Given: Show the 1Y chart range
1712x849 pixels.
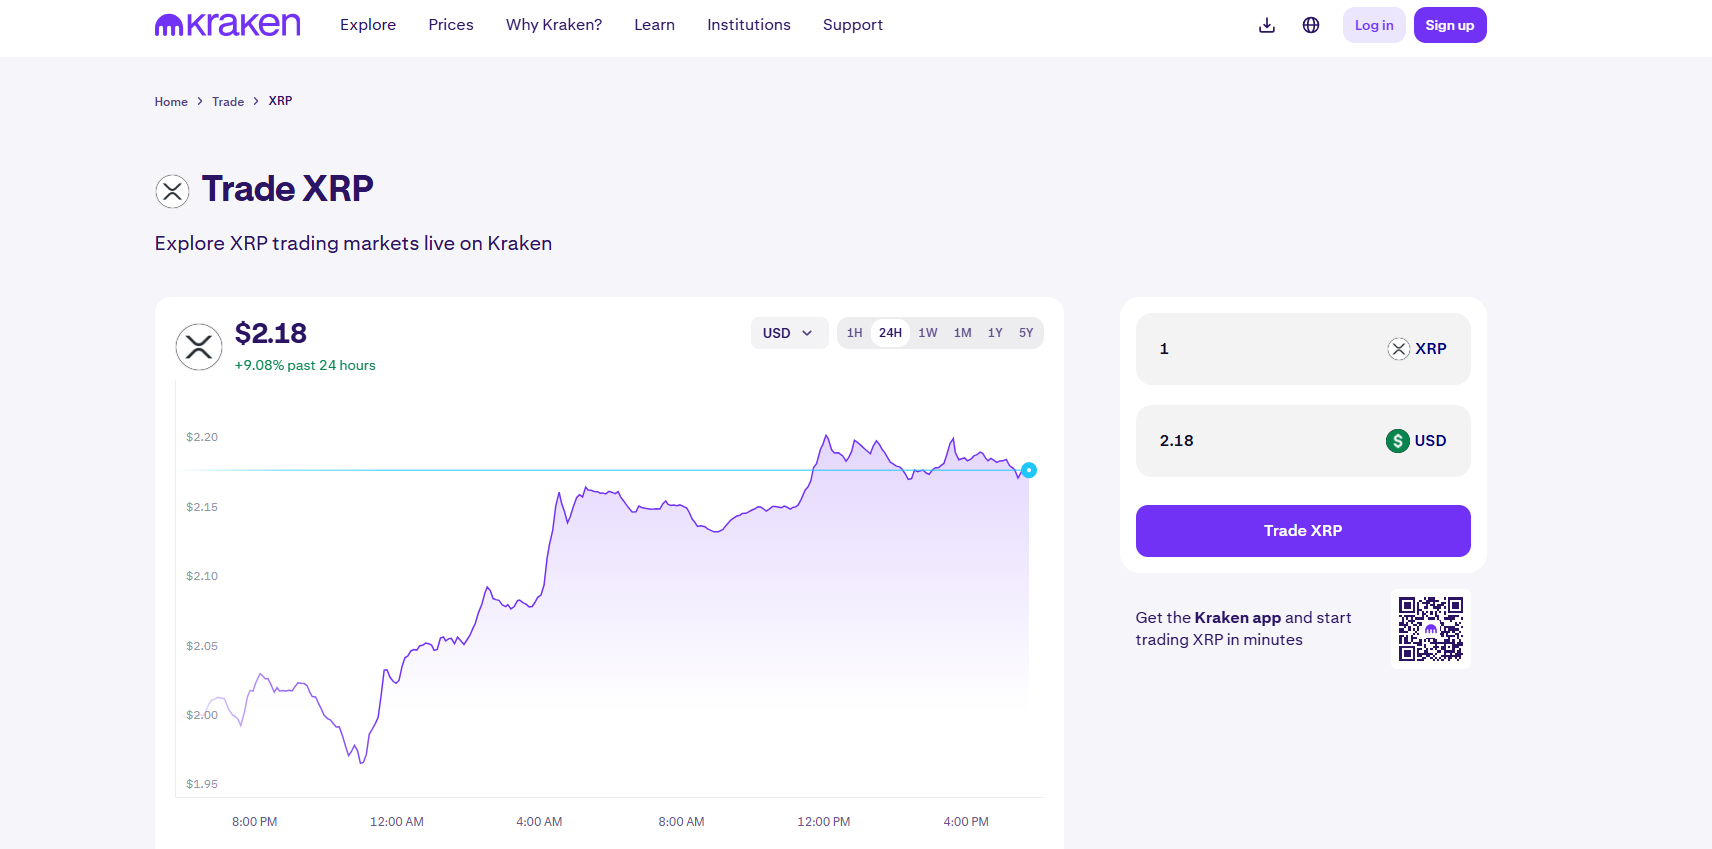Looking at the screenshot, I should pyautogui.click(x=995, y=333).
